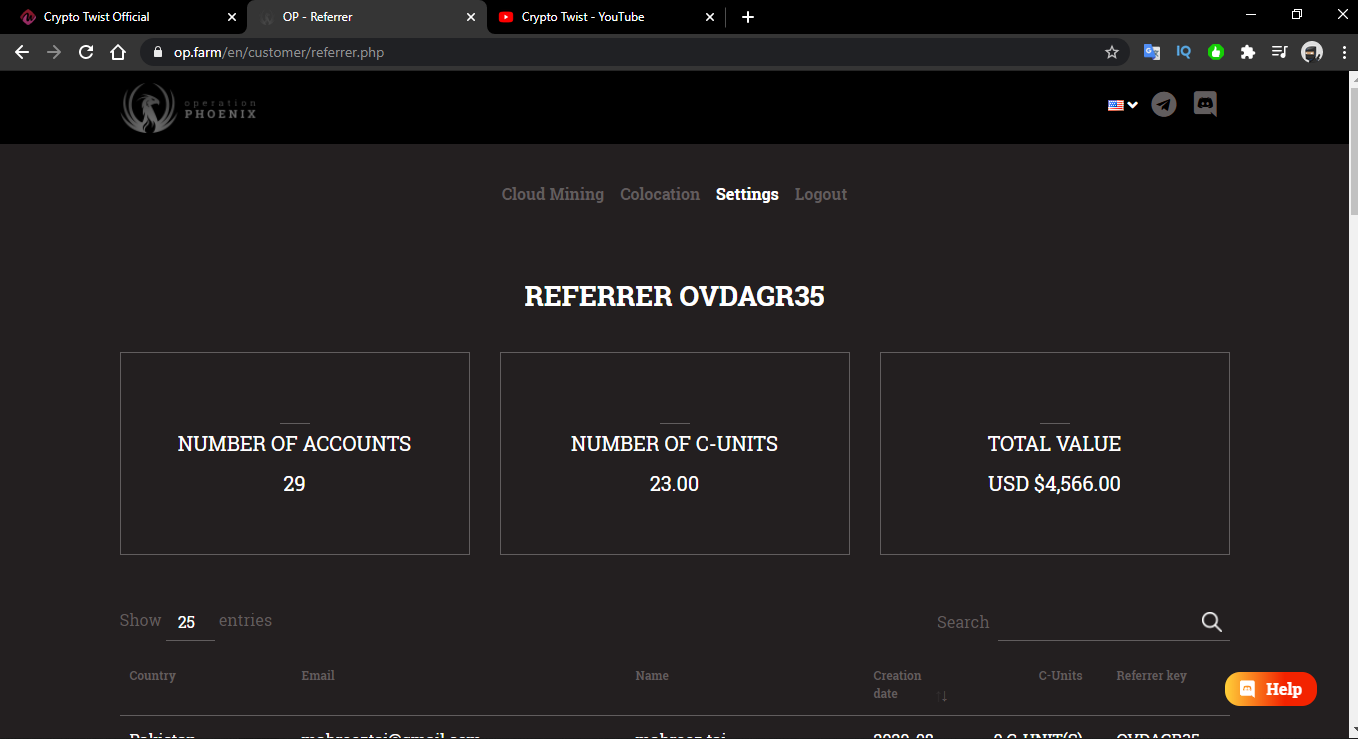Viewport: 1358px width, 739px height.
Task: Switch to the Crypto Twist - YouTube tab
Action: 607,17
